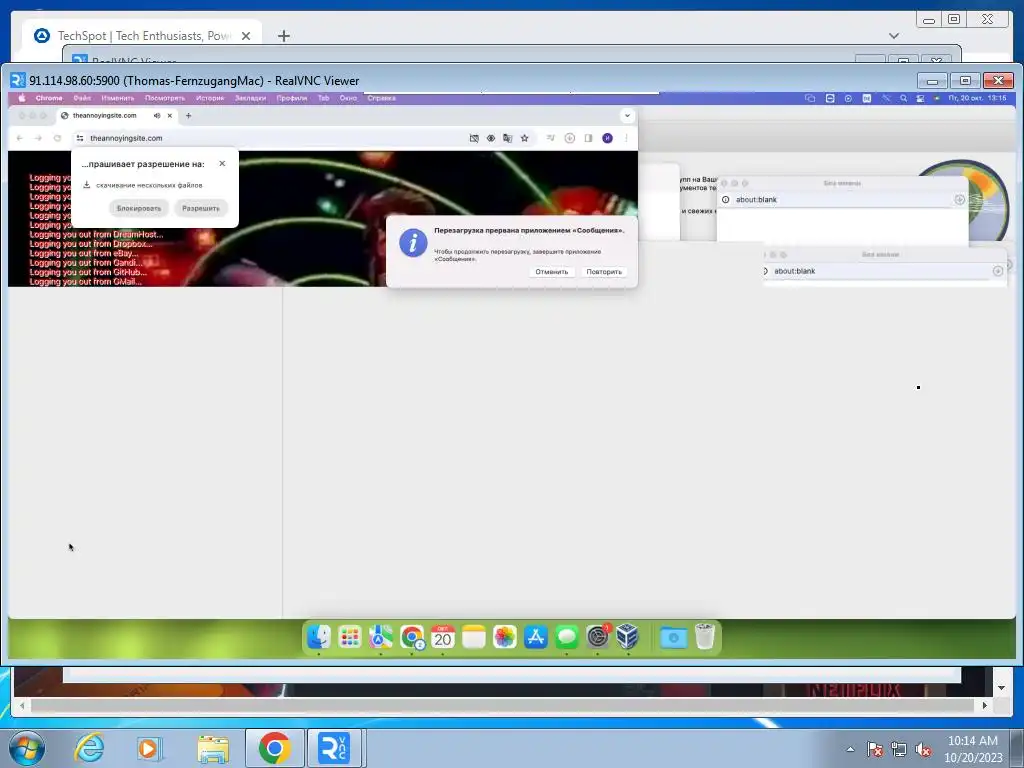This screenshot has height=768, width=1024.
Task: Open Chrome in the Mac dock
Action: click(412, 637)
